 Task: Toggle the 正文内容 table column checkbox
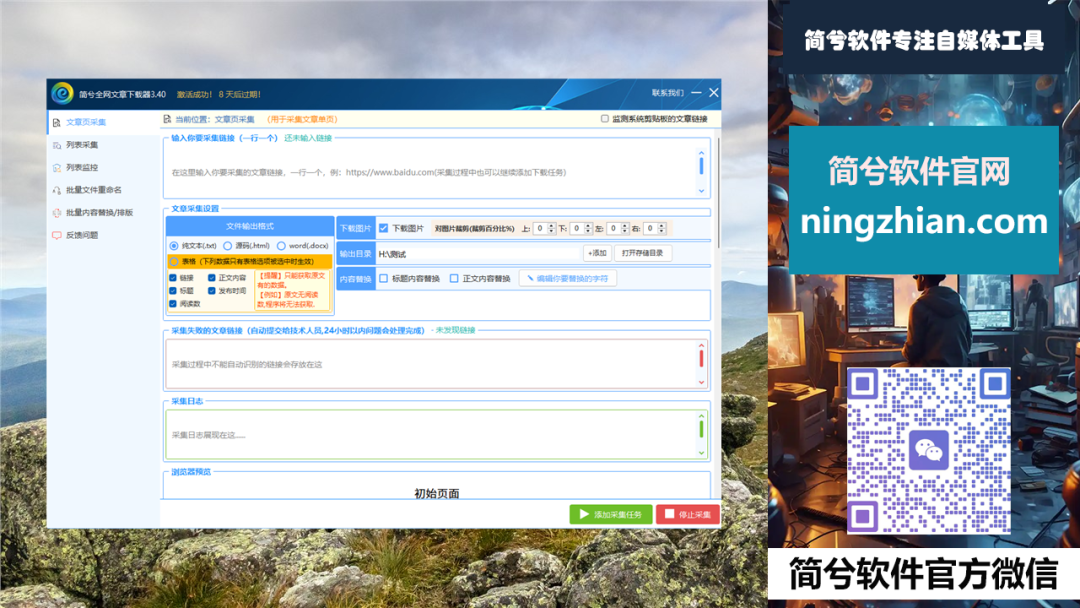click(211, 278)
